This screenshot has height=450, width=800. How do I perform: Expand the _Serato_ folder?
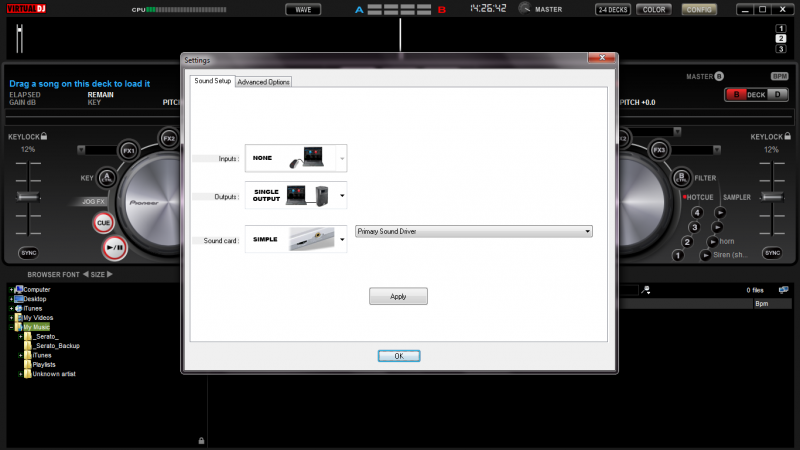pyautogui.click(x=20, y=336)
